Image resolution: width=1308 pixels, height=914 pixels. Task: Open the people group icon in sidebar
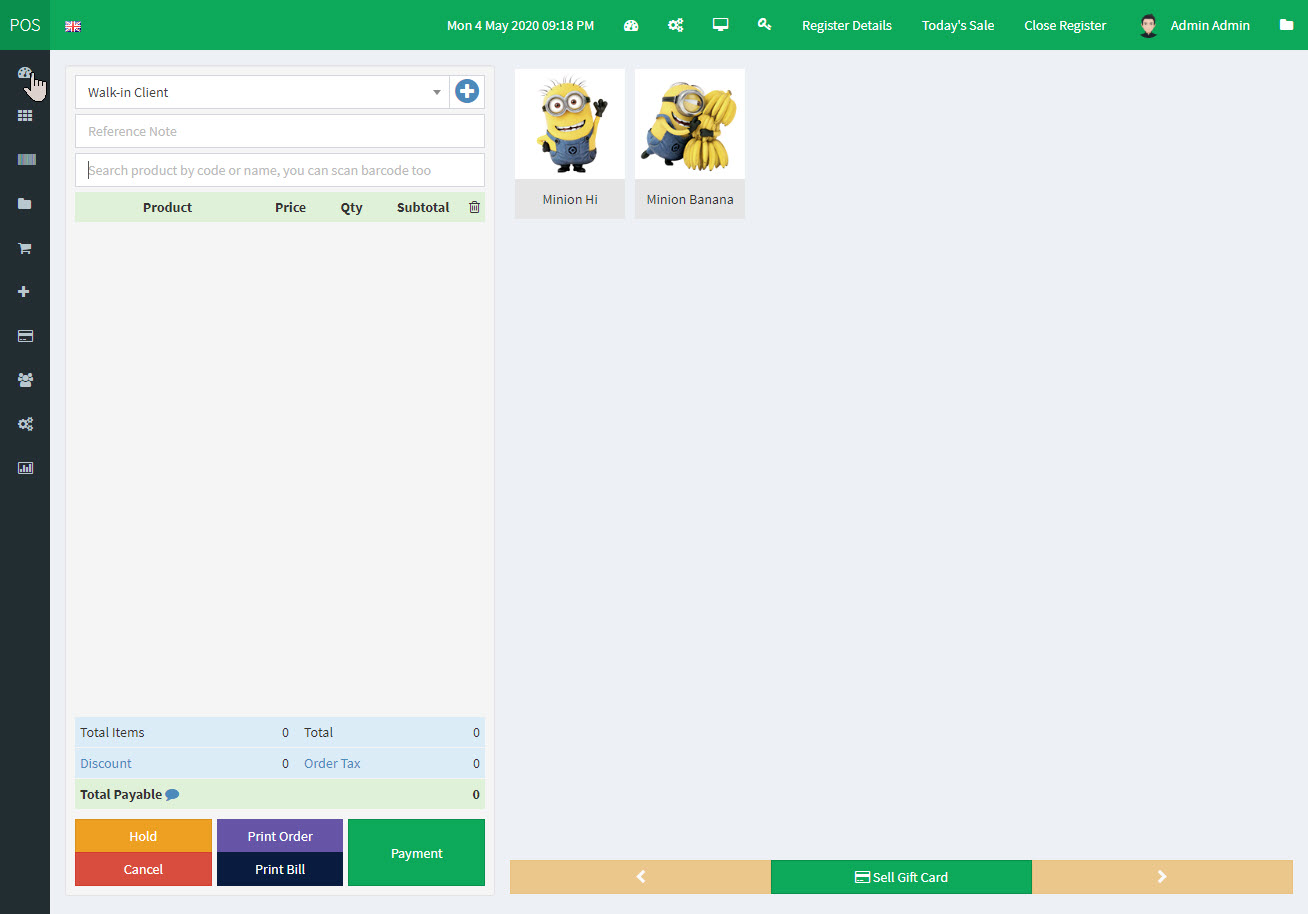point(25,380)
